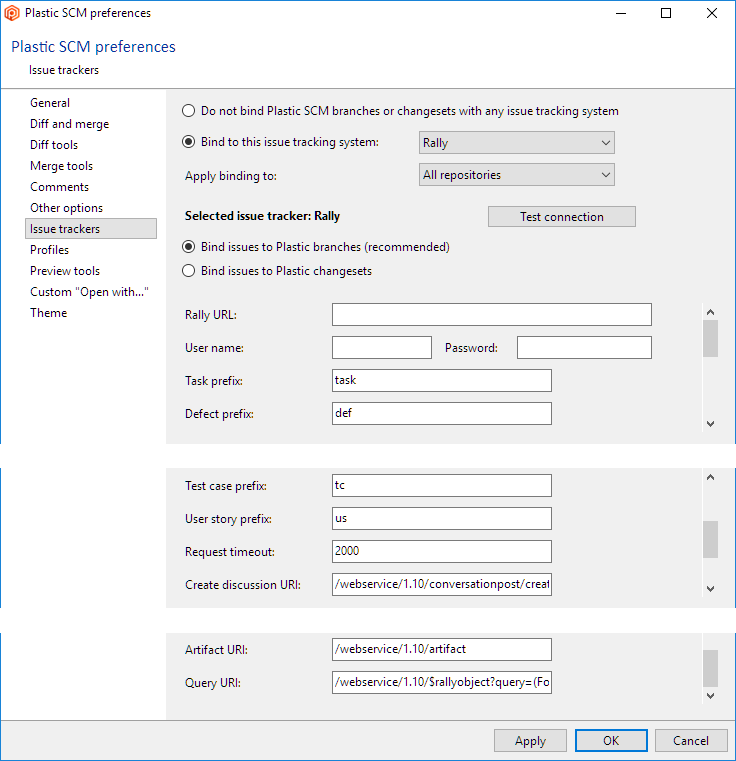Image resolution: width=736 pixels, height=761 pixels.
Task: Choose 'Bind issues to Plastic changesets' radio
Action: click(188, 271)
